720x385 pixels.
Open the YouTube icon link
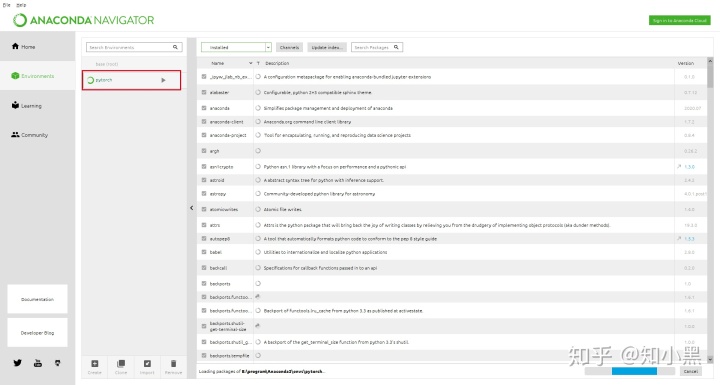[38, 363]
